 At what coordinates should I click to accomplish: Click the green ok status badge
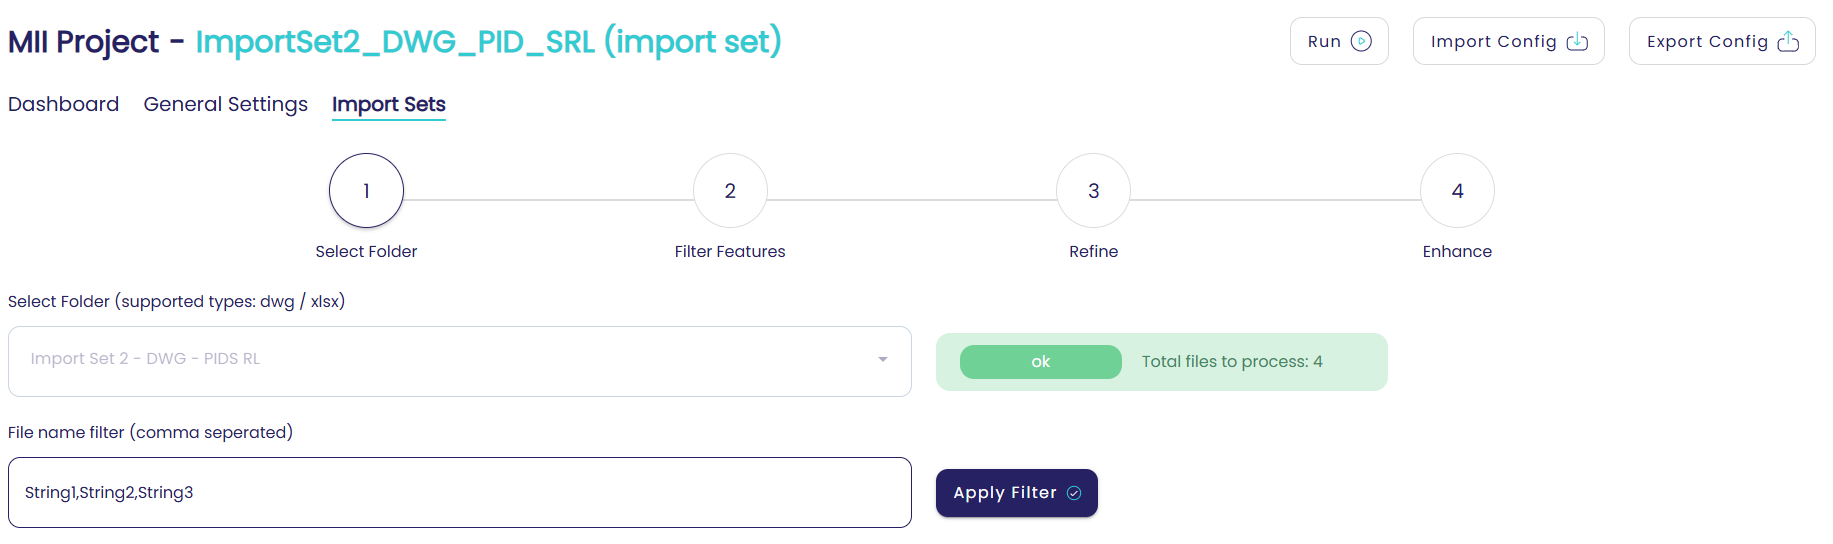click(1040, 362)
